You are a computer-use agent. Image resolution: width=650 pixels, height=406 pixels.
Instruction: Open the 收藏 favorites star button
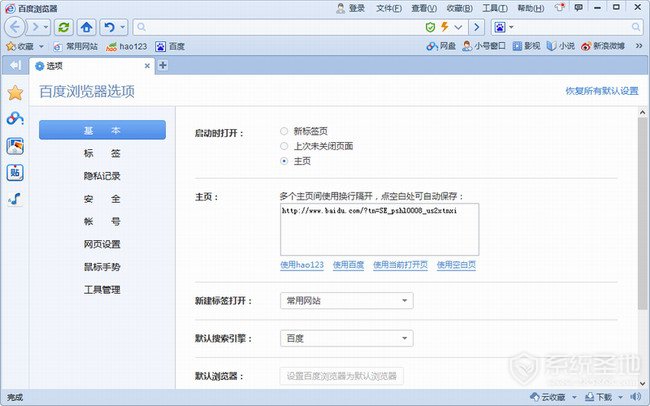point(20,46)
